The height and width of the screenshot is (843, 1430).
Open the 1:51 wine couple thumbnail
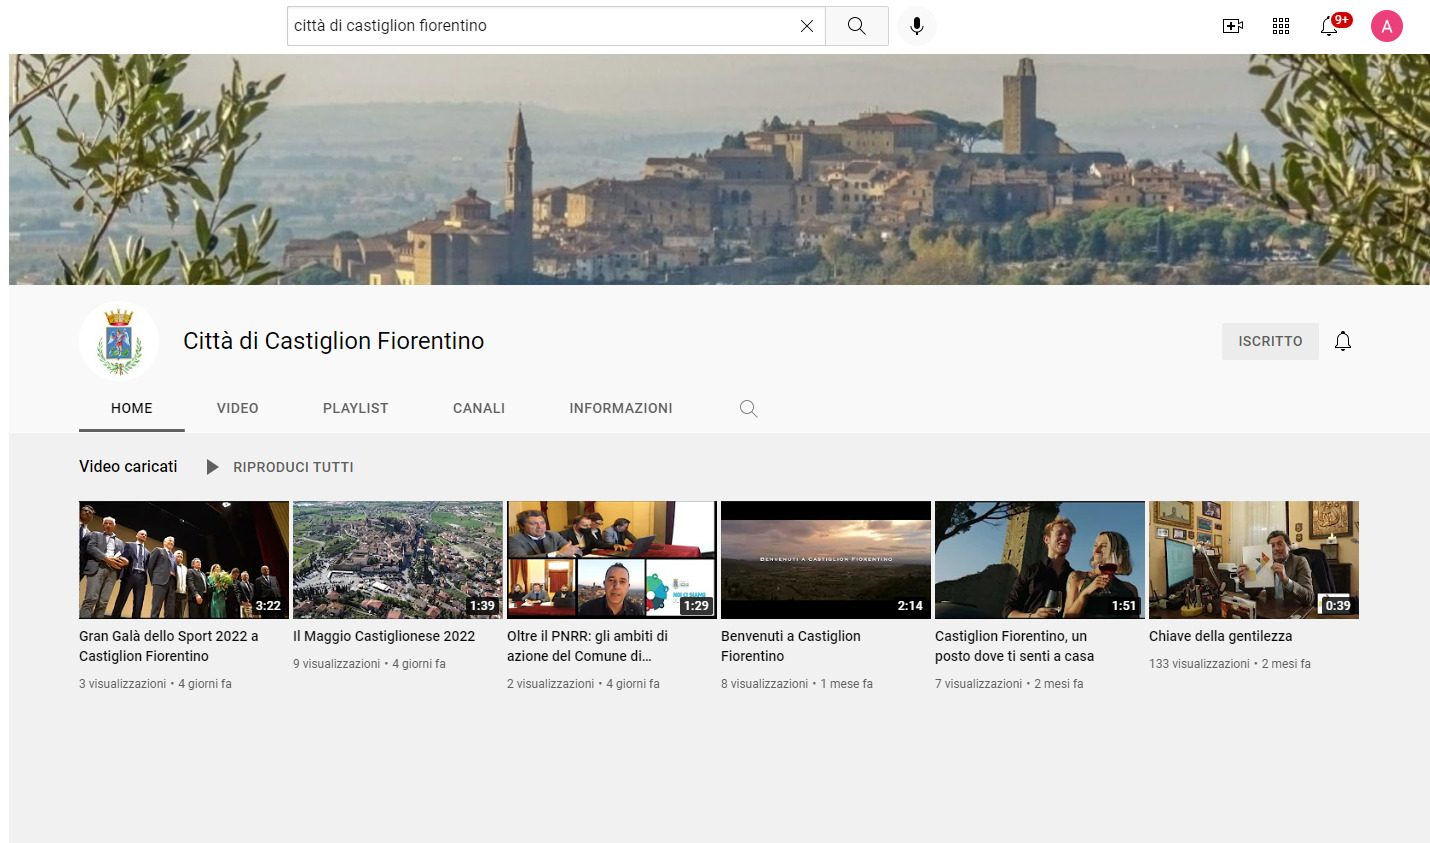pyautogui.click(x=1040, y=560)
